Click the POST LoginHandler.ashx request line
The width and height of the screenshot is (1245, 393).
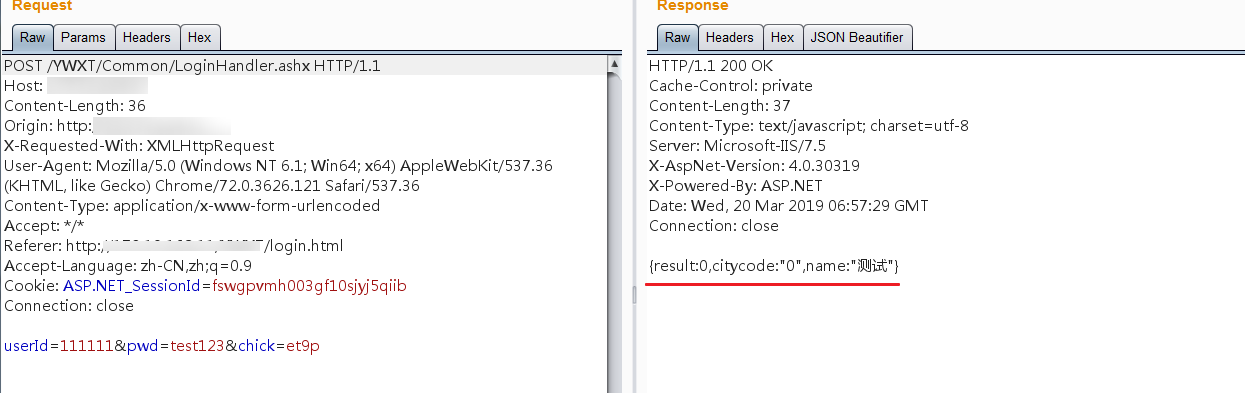tap(192, 66)
